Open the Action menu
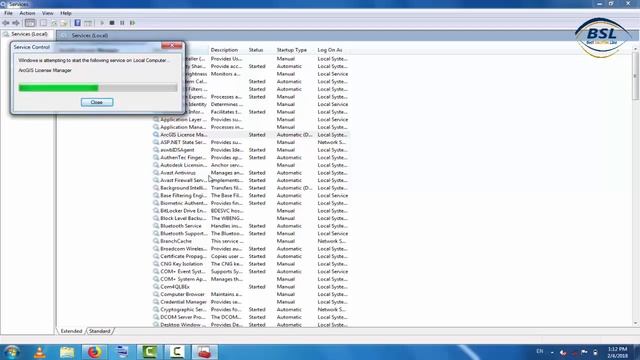The width and height of the screenshot is (640, 360). pos(27,13)
